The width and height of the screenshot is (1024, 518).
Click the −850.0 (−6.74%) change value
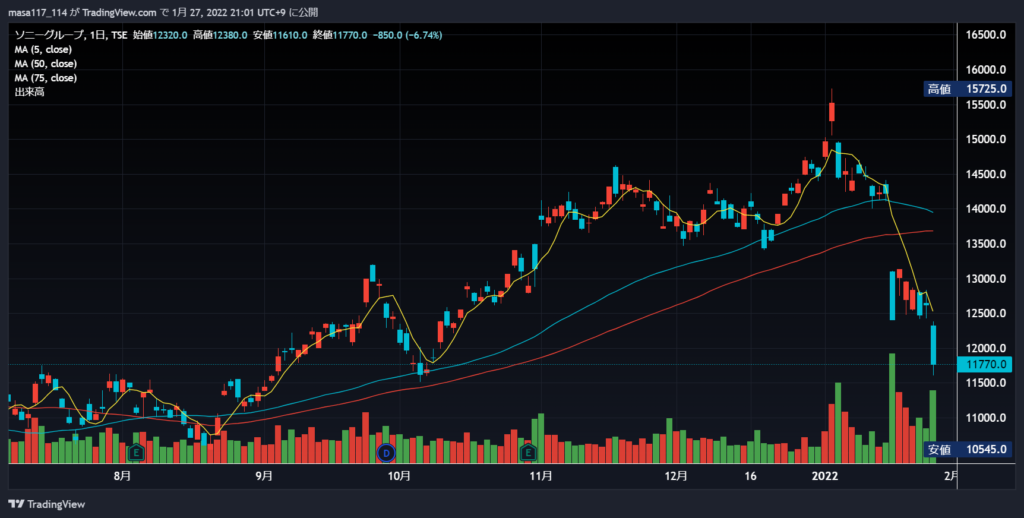[x=406, y=35]
